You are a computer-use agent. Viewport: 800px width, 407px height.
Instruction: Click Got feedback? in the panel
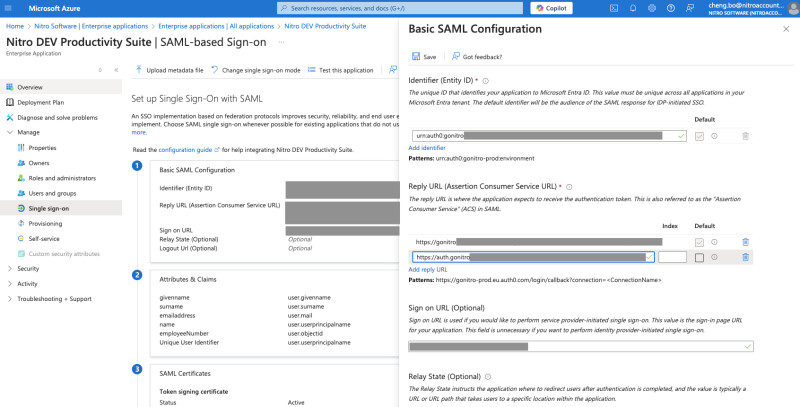(477, 57)
